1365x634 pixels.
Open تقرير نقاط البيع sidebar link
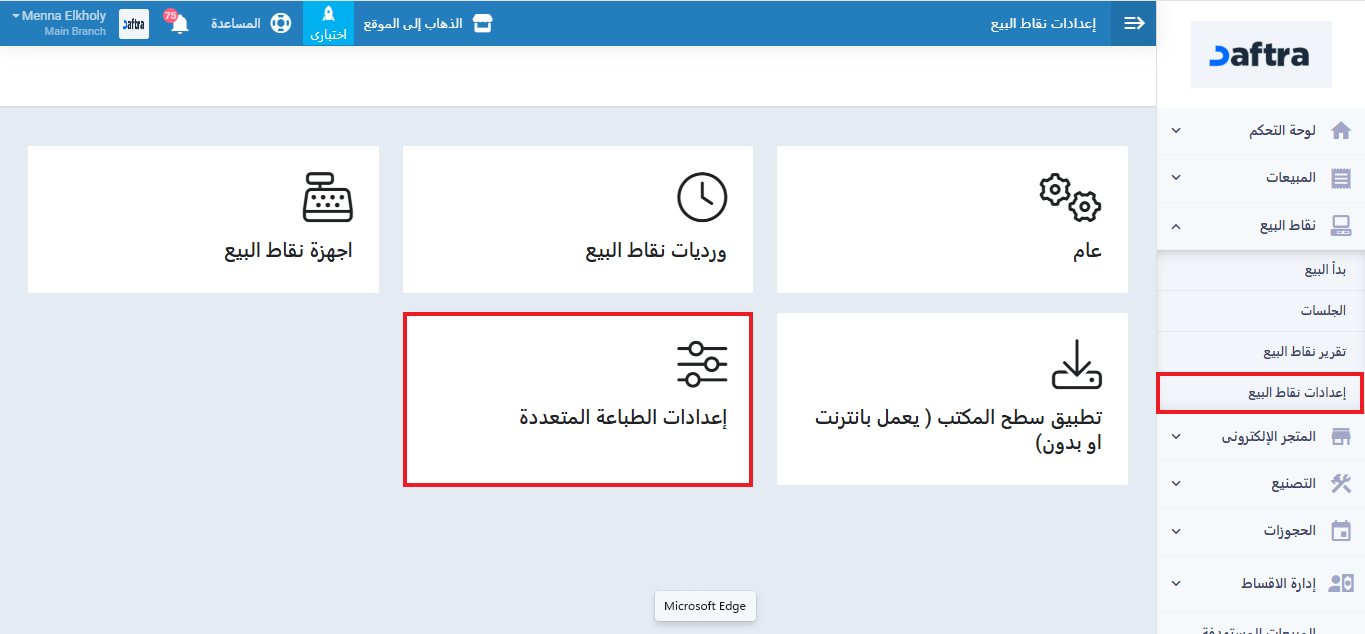pos(1304,352)
